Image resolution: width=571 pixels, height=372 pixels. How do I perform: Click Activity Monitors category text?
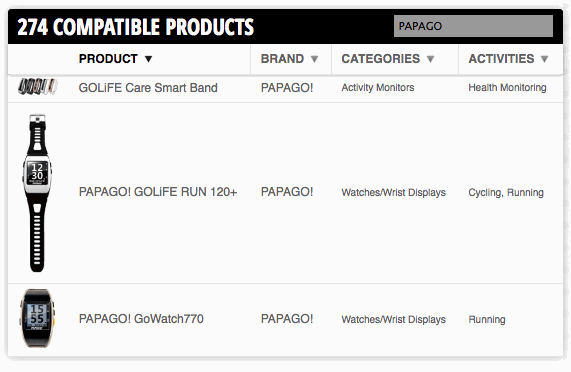[x=378, y=88]
